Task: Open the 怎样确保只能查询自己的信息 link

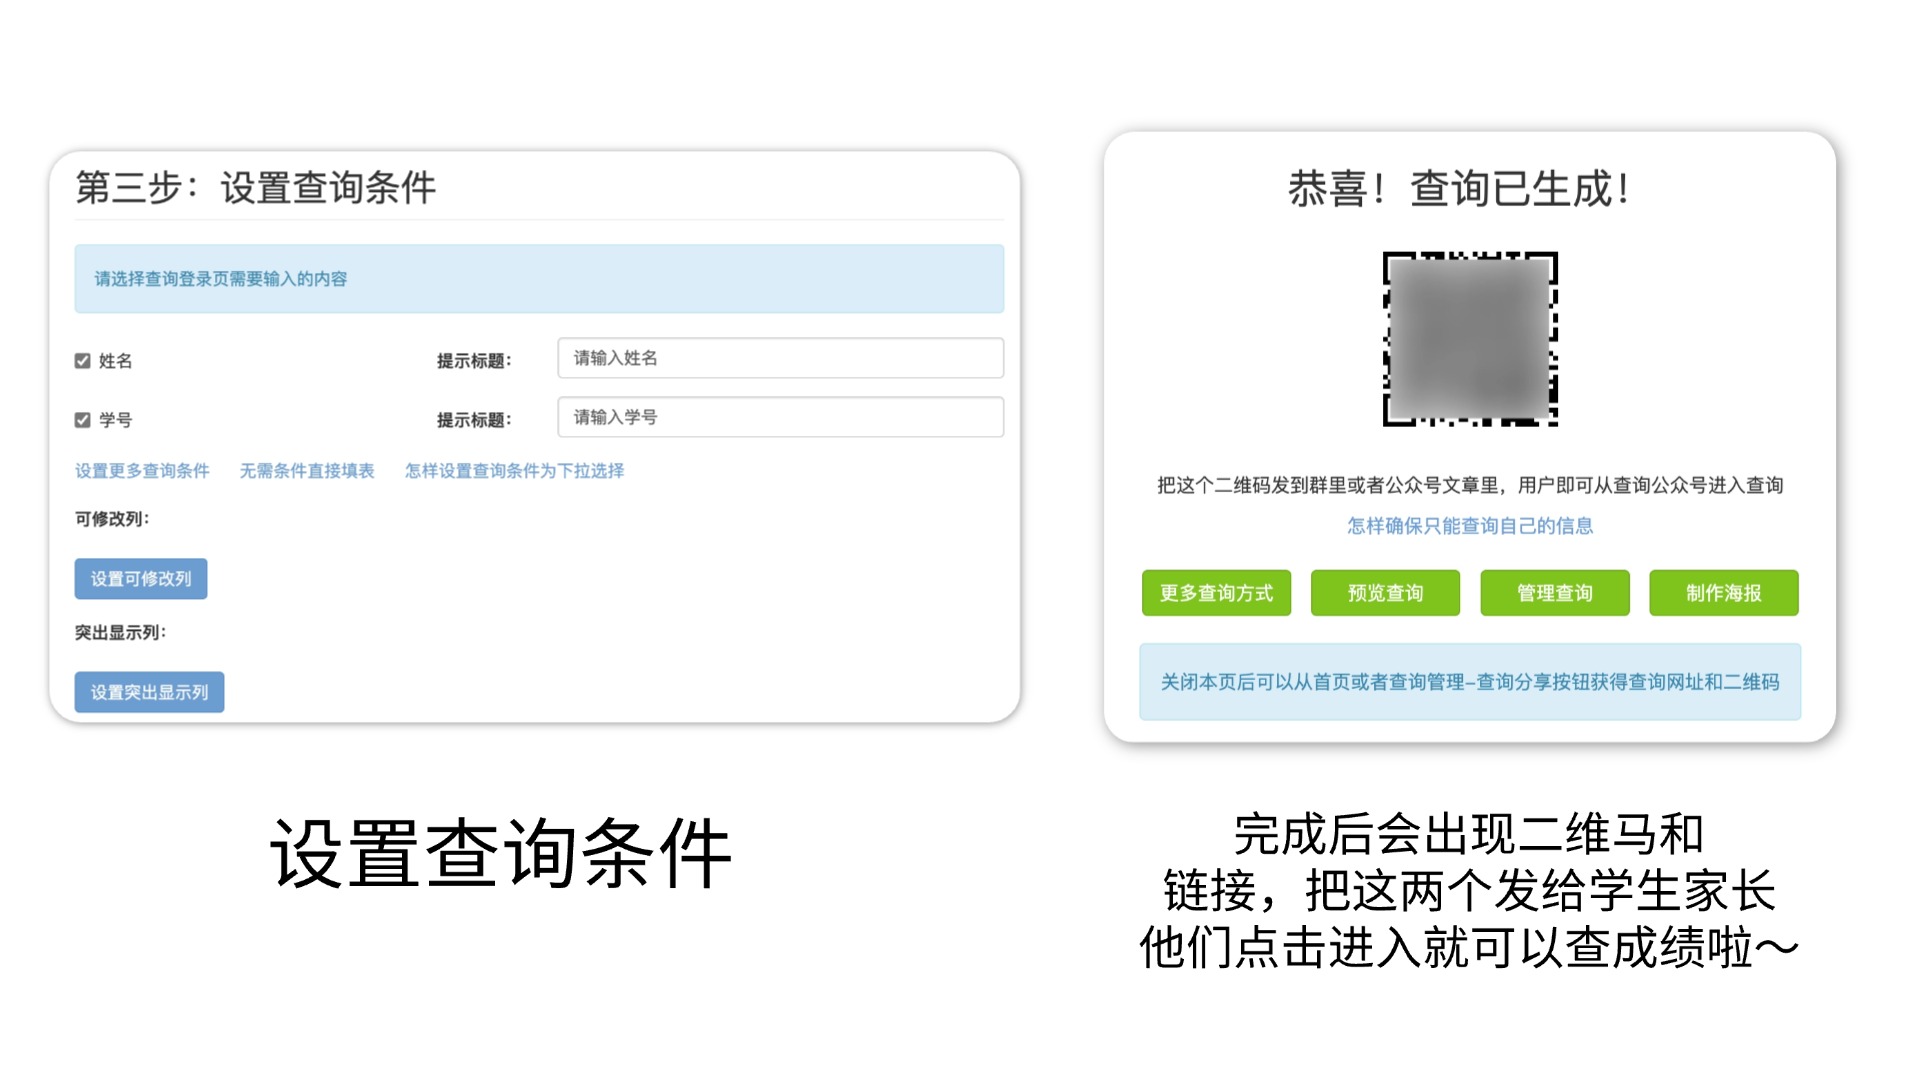Action: pos(1470,526)
